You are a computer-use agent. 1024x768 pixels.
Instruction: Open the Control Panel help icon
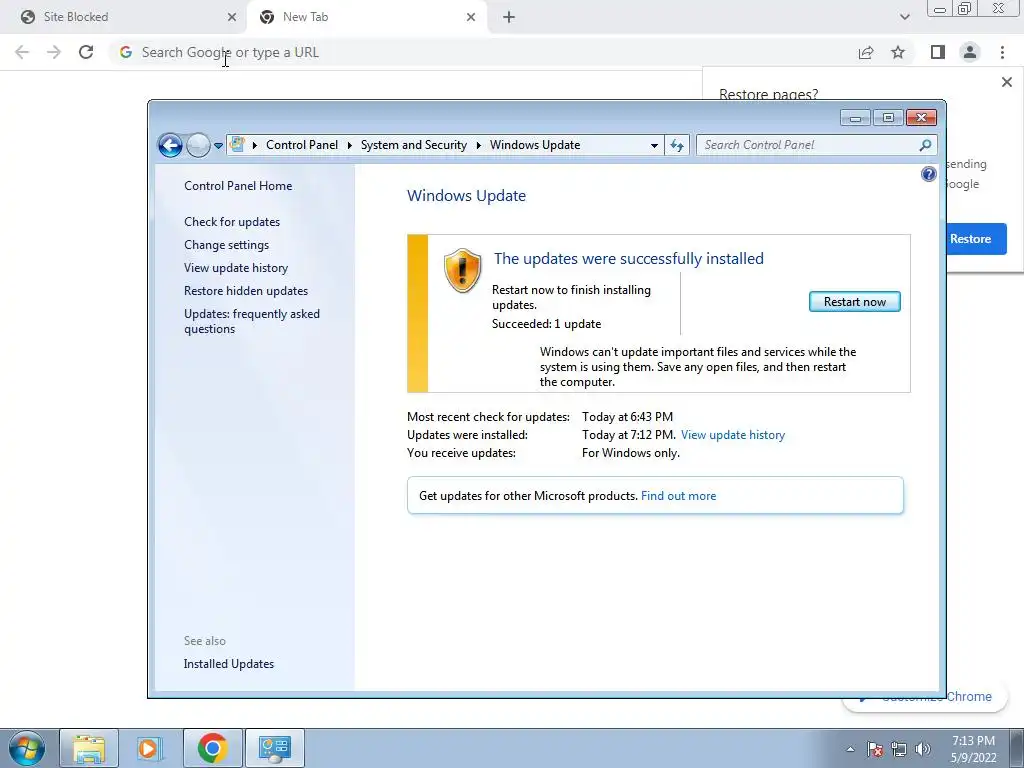(929, 174)
